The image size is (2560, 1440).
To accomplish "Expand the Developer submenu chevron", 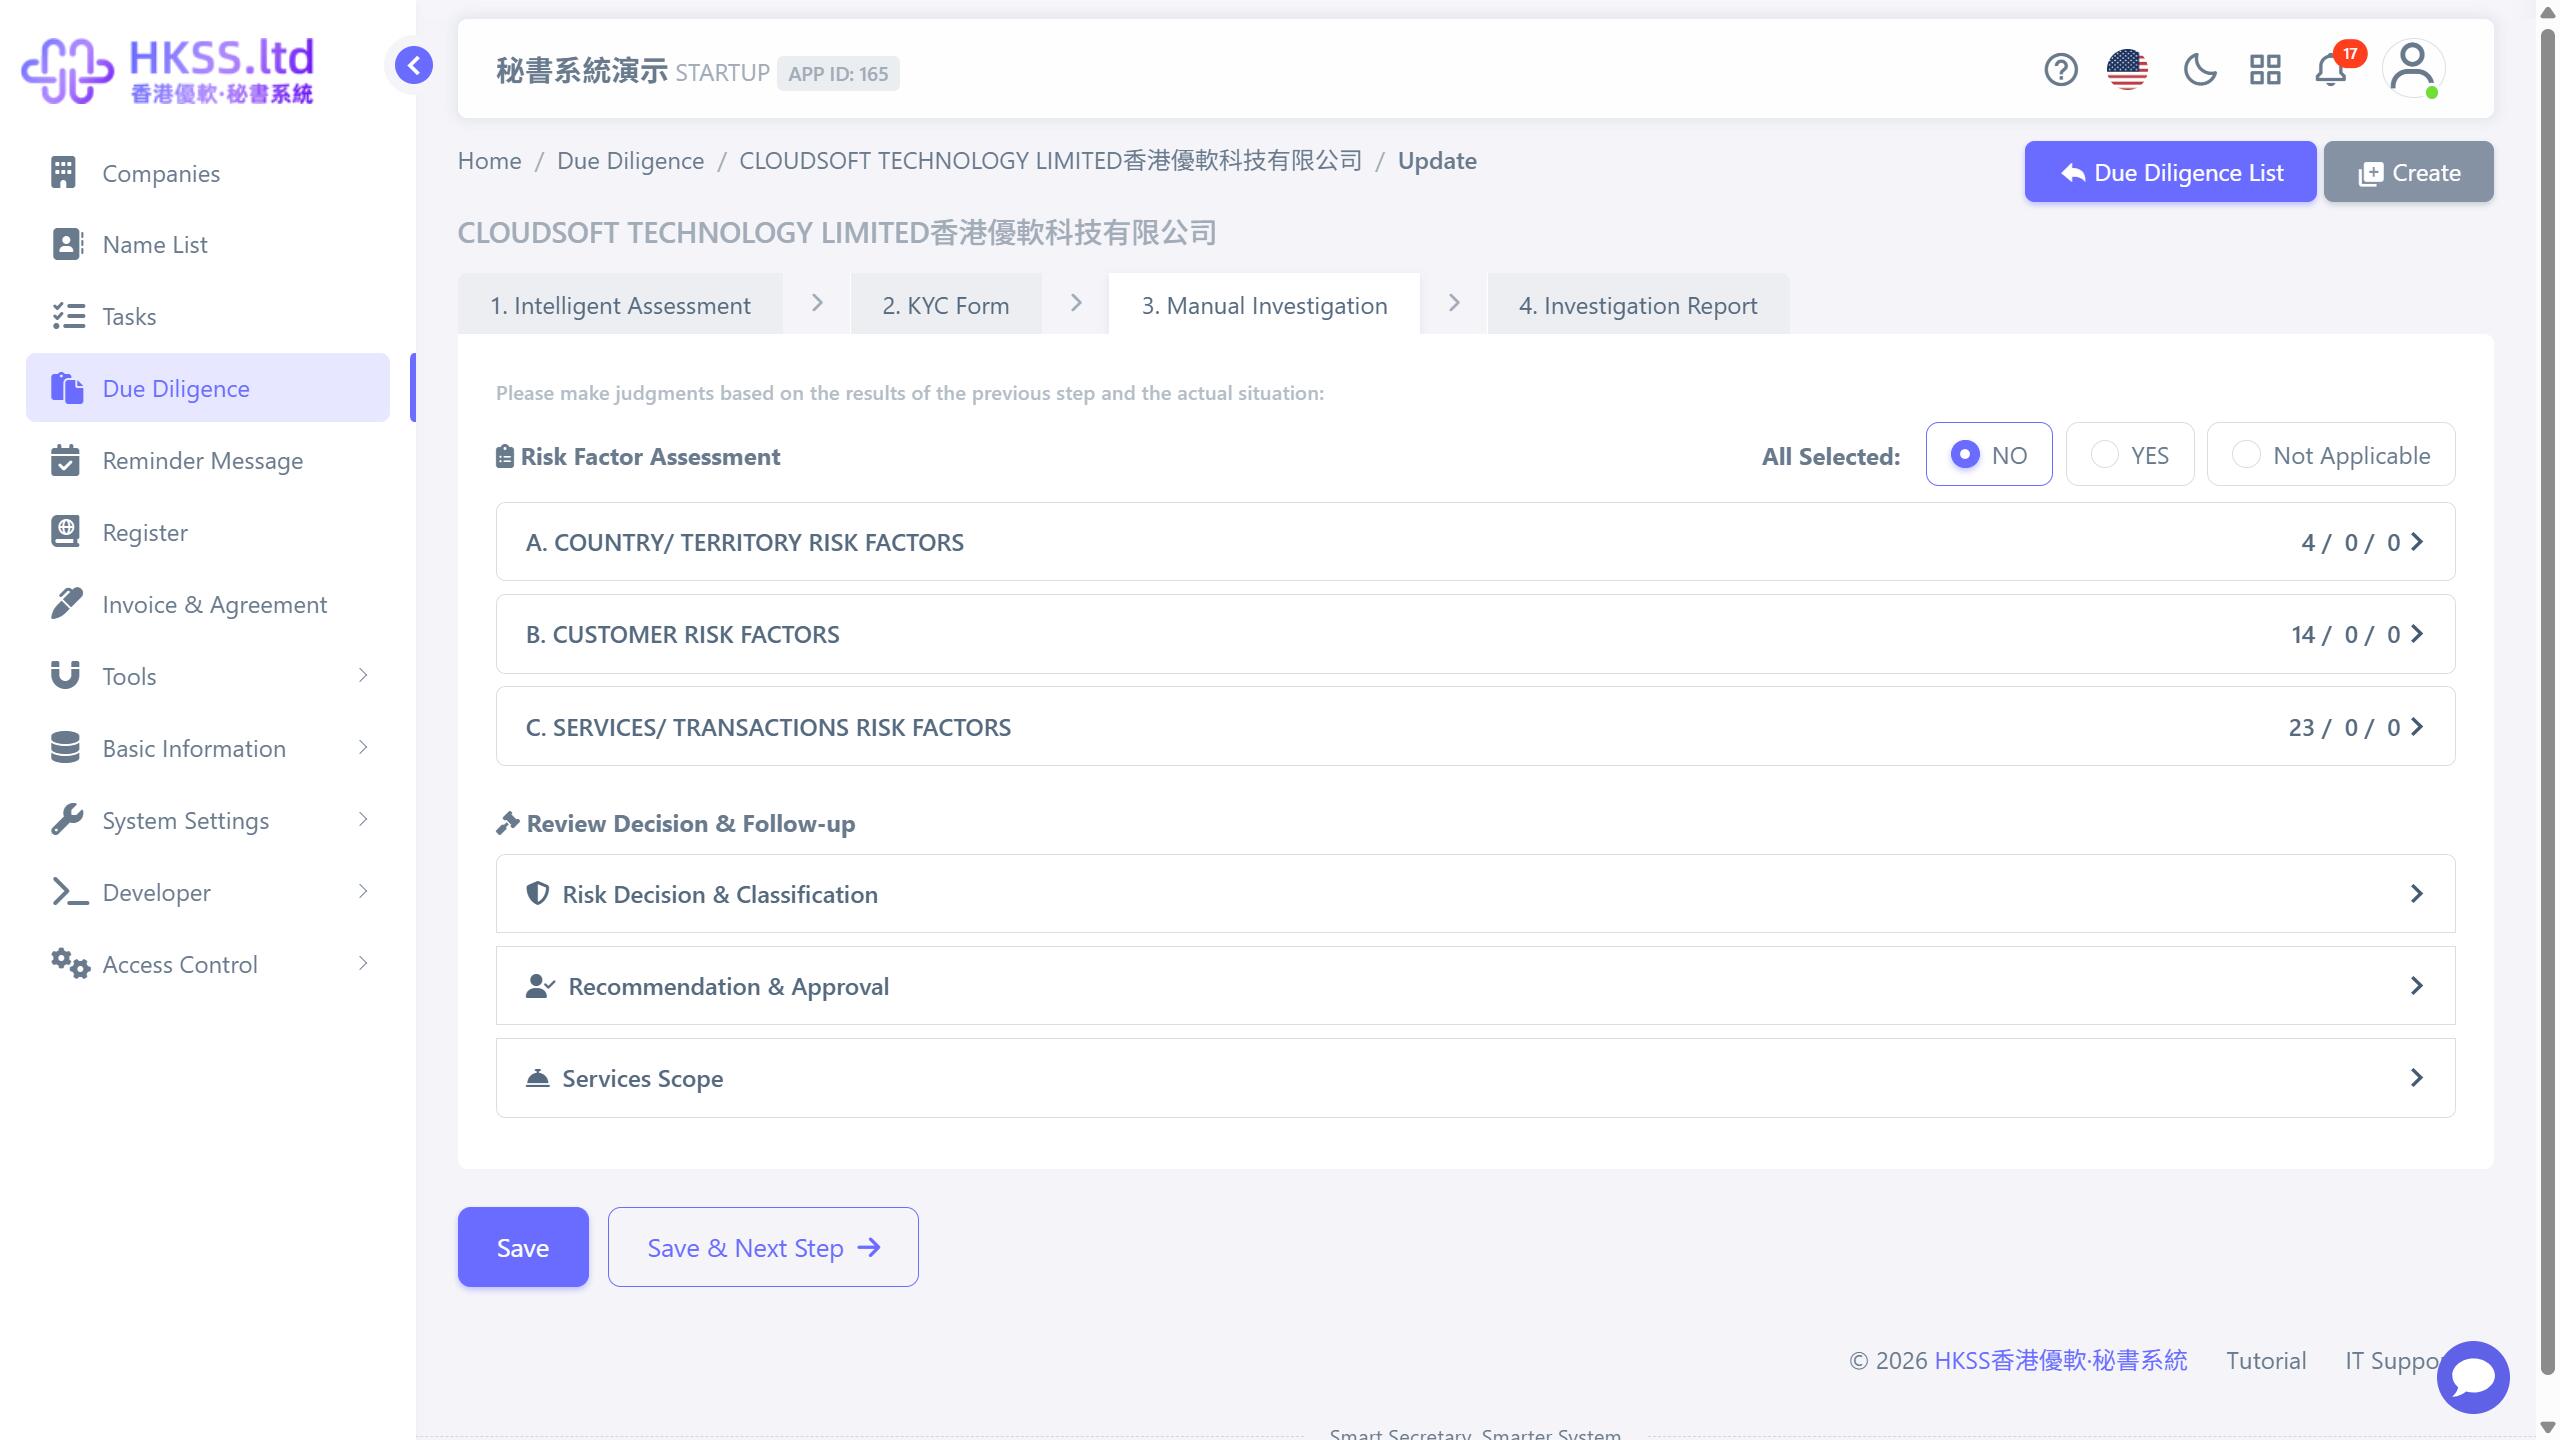I will coord(363,891).
